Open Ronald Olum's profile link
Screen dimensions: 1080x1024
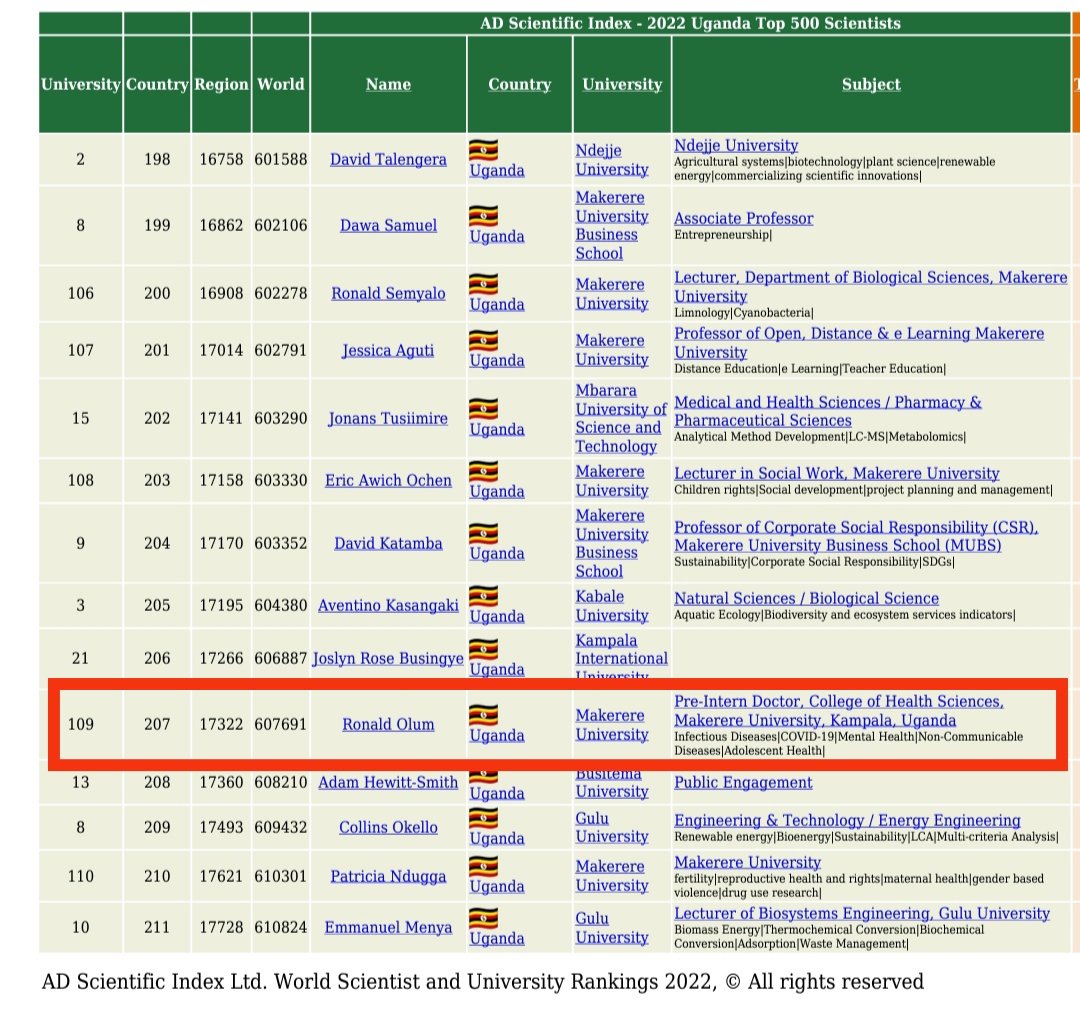coord(388,724)
